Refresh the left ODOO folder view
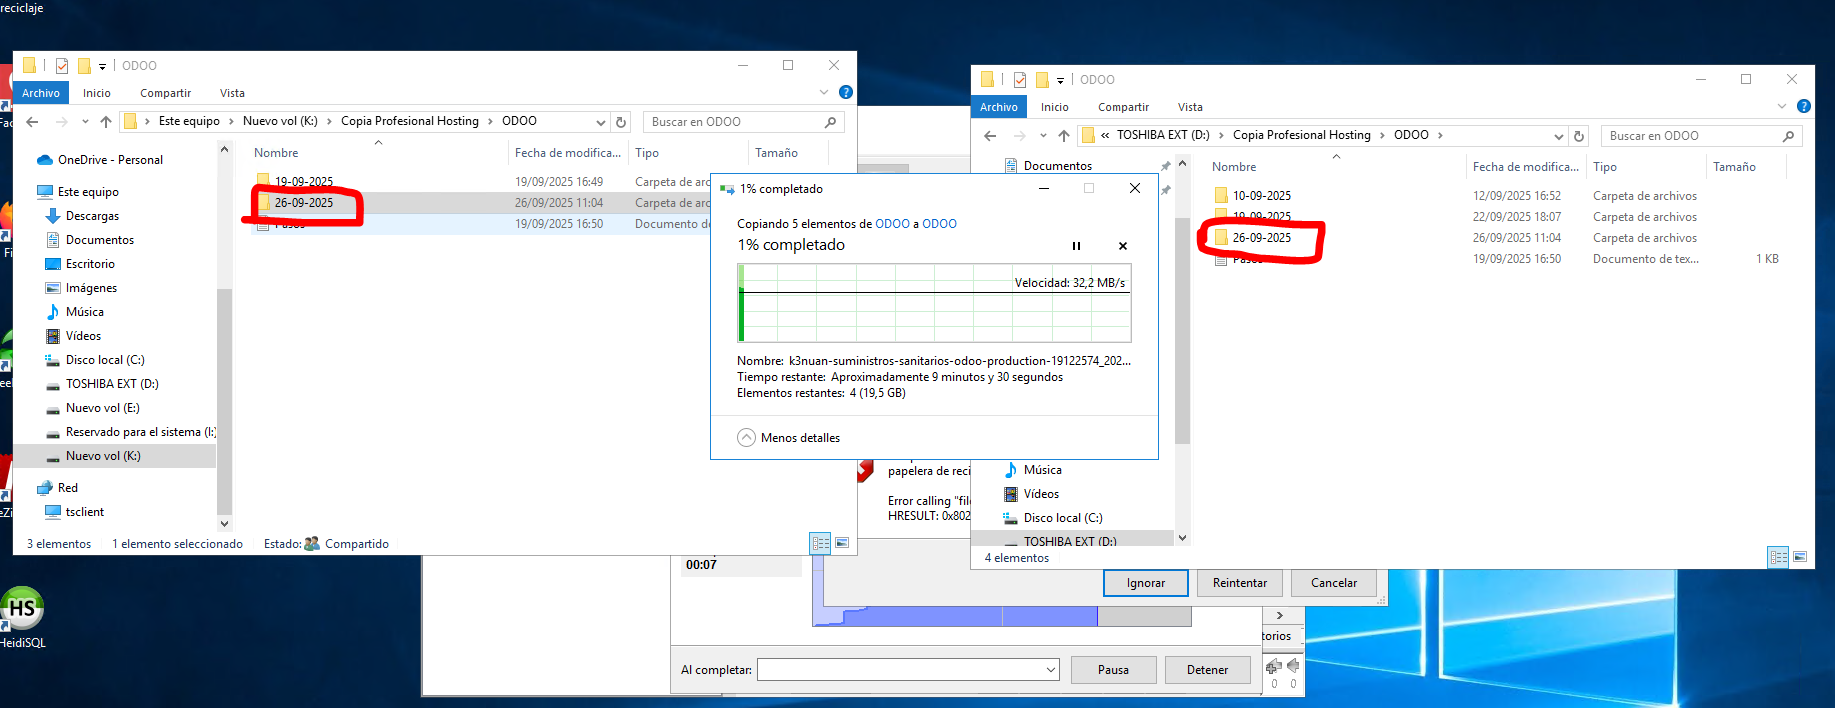This screenshot has width=1835, height=708. coord(621,122)
